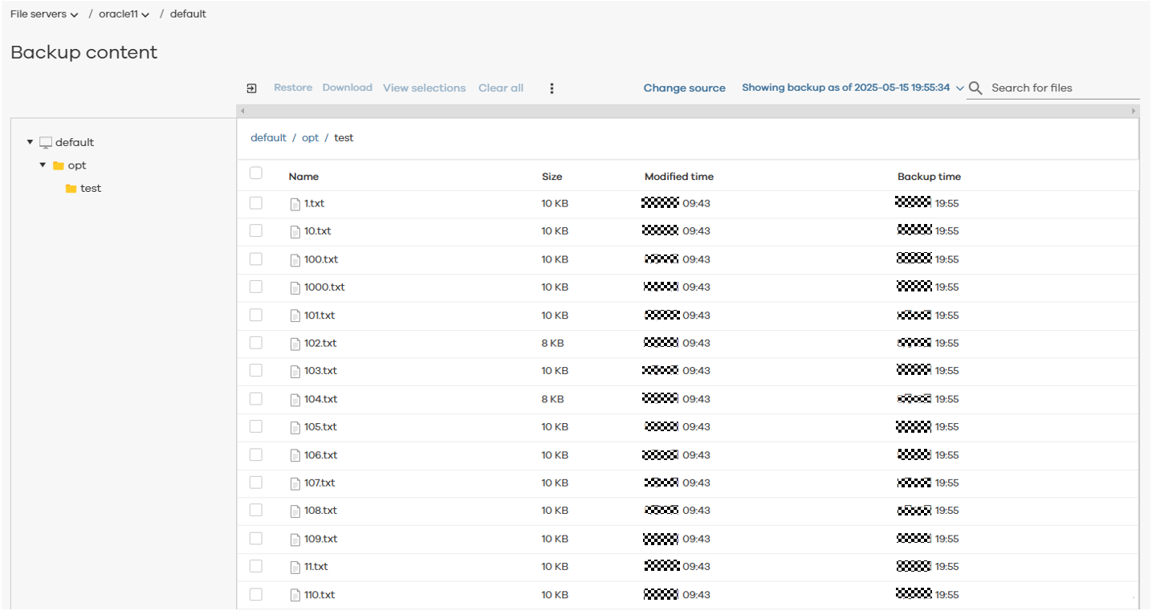Viewport: 1152px width, 611px height.
Task: Click the Change source link
Action: pos(684,88)
